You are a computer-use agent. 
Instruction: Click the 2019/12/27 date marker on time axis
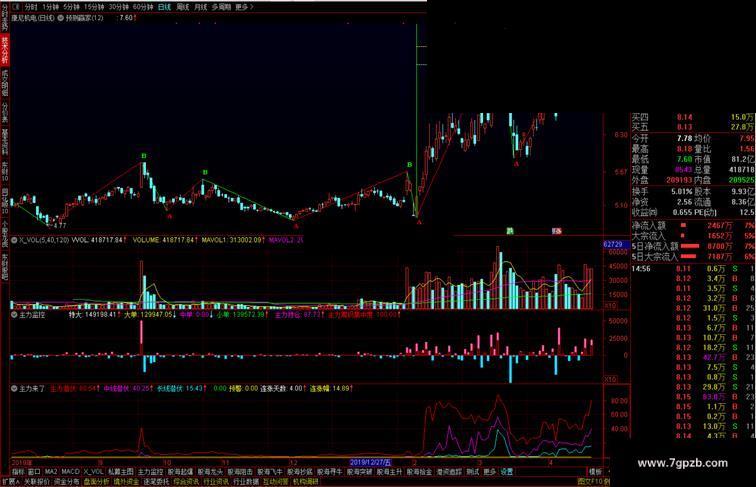[x=370, y=462]
